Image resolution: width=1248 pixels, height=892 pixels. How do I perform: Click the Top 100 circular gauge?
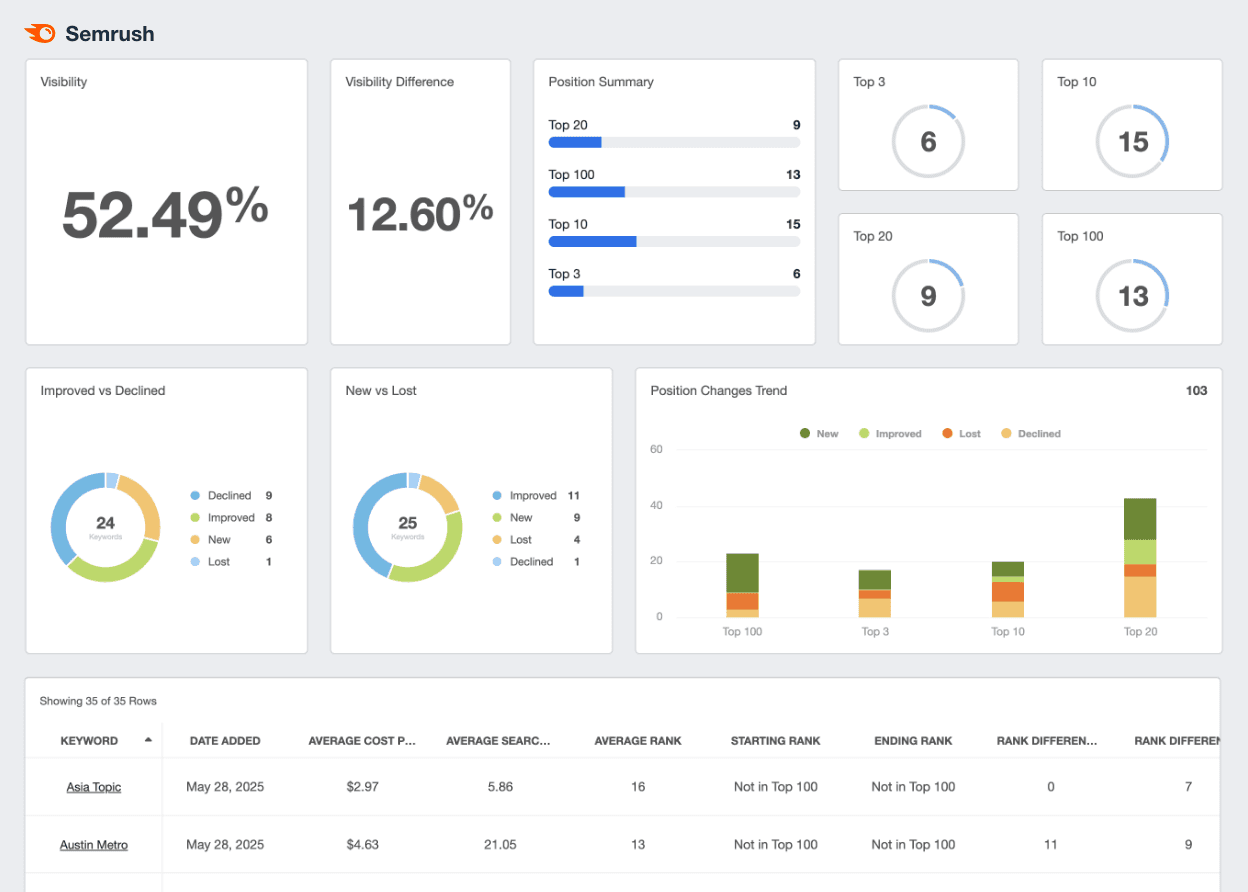click(x=1132, y=296)
